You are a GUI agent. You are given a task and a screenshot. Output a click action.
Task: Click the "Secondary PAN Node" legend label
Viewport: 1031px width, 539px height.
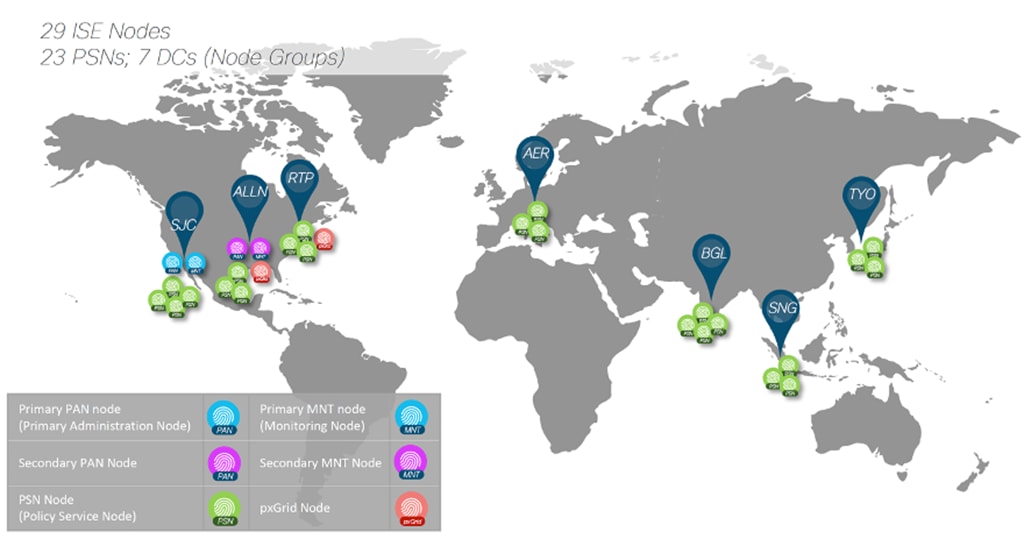78,463
